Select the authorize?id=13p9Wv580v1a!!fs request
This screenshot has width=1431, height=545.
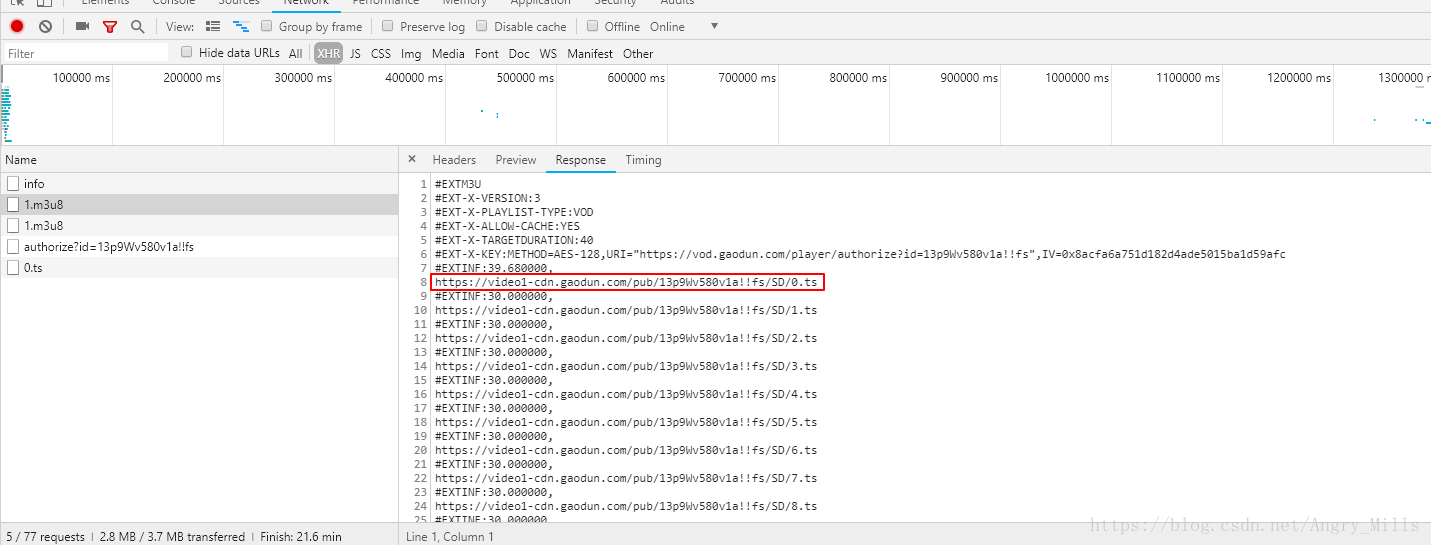tap(199, 247)
